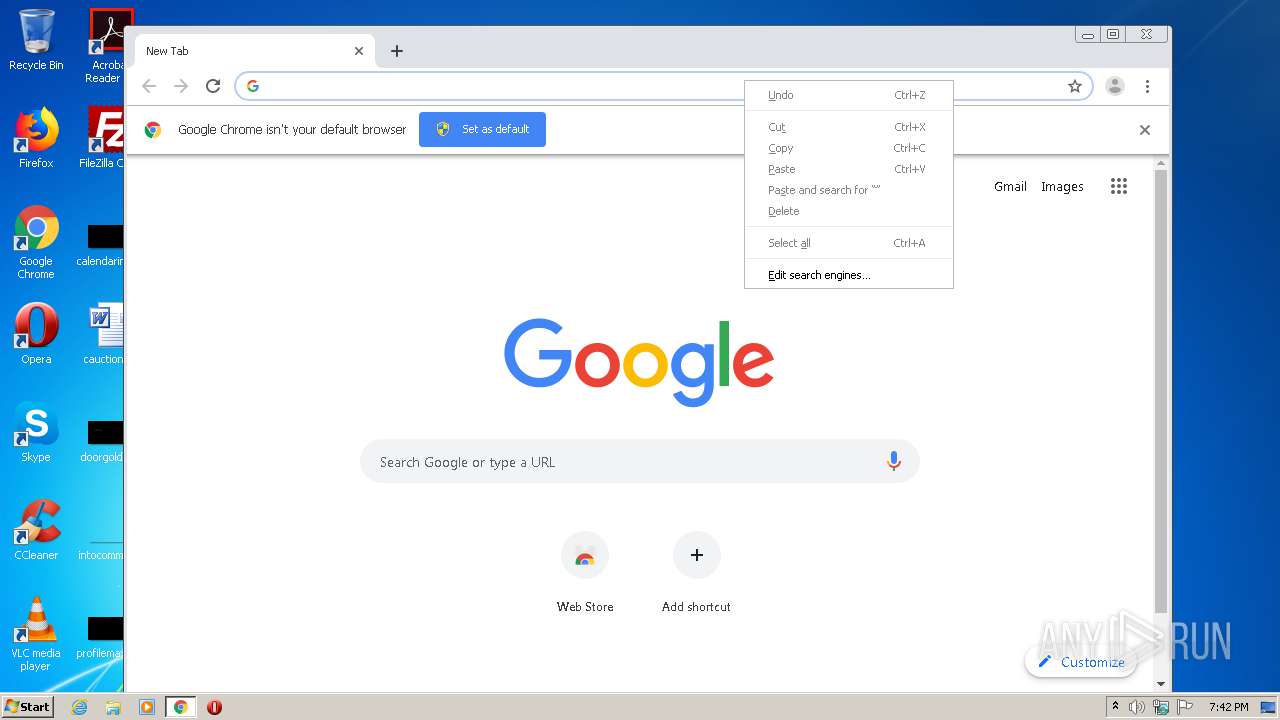Click the Opera taskbar icon
The image size is (1280, 720).
pyautogui.click(x=214, y=707)
